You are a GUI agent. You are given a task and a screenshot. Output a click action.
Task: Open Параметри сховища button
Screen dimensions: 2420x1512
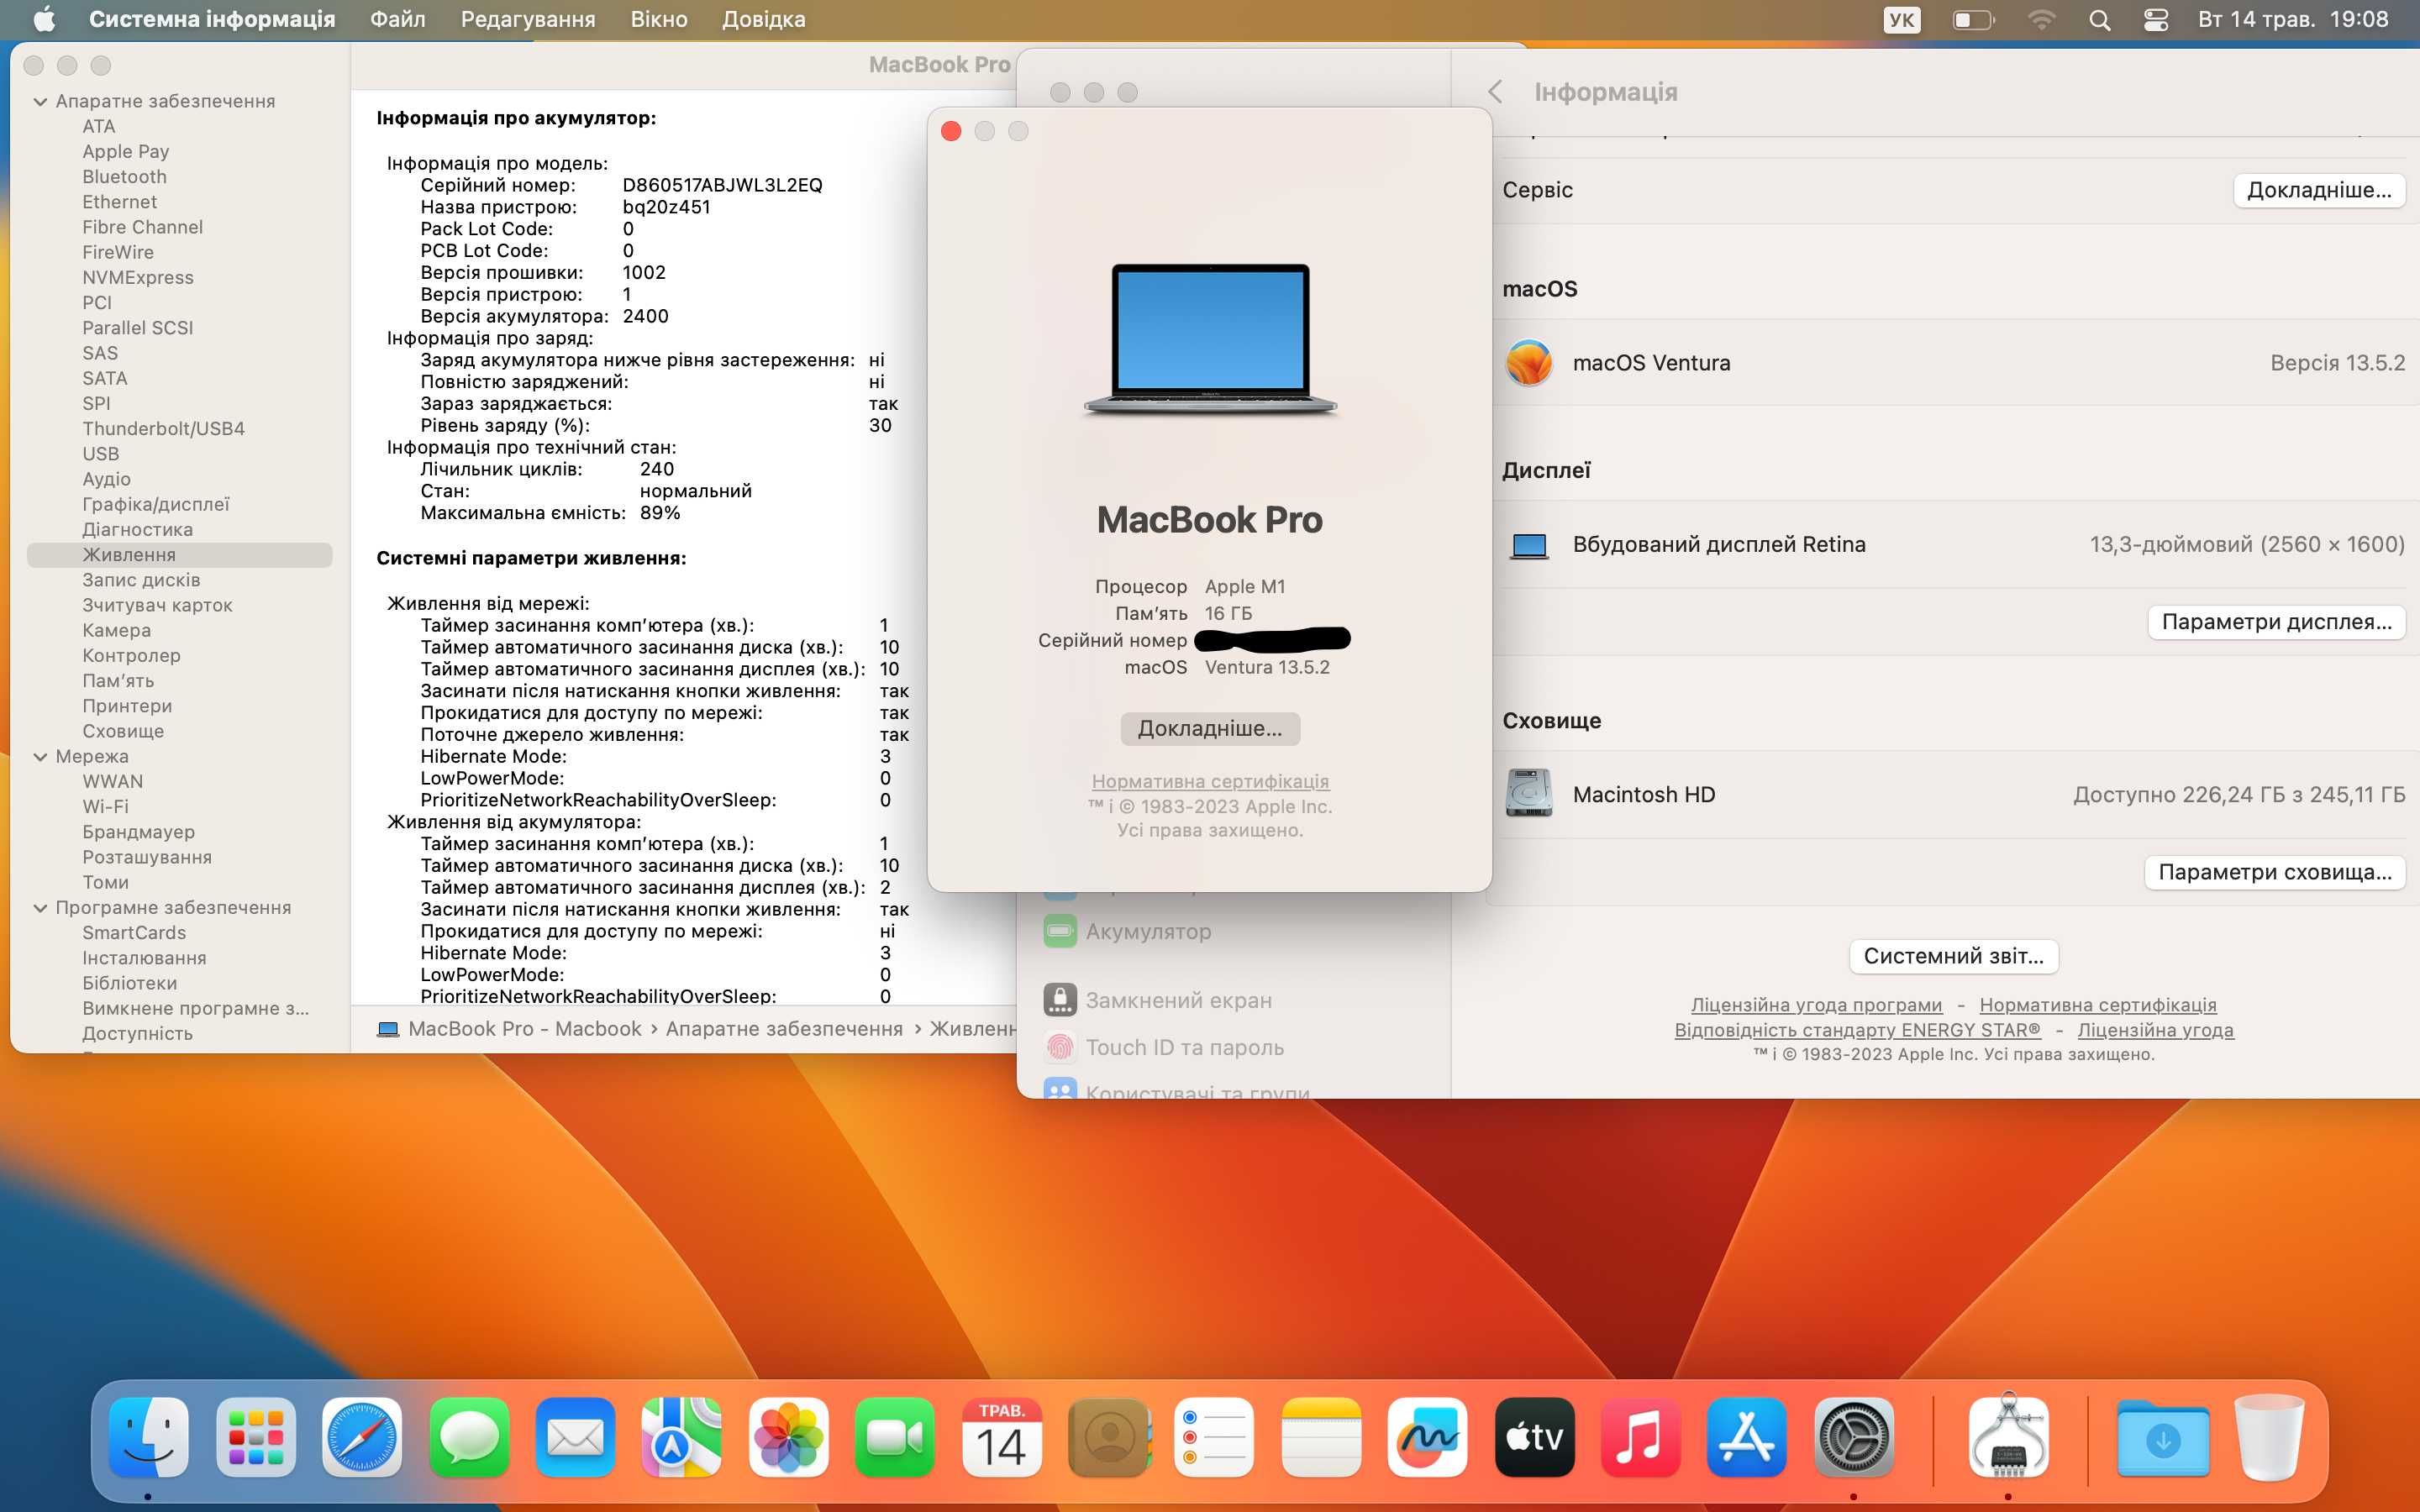[2274, 871]
